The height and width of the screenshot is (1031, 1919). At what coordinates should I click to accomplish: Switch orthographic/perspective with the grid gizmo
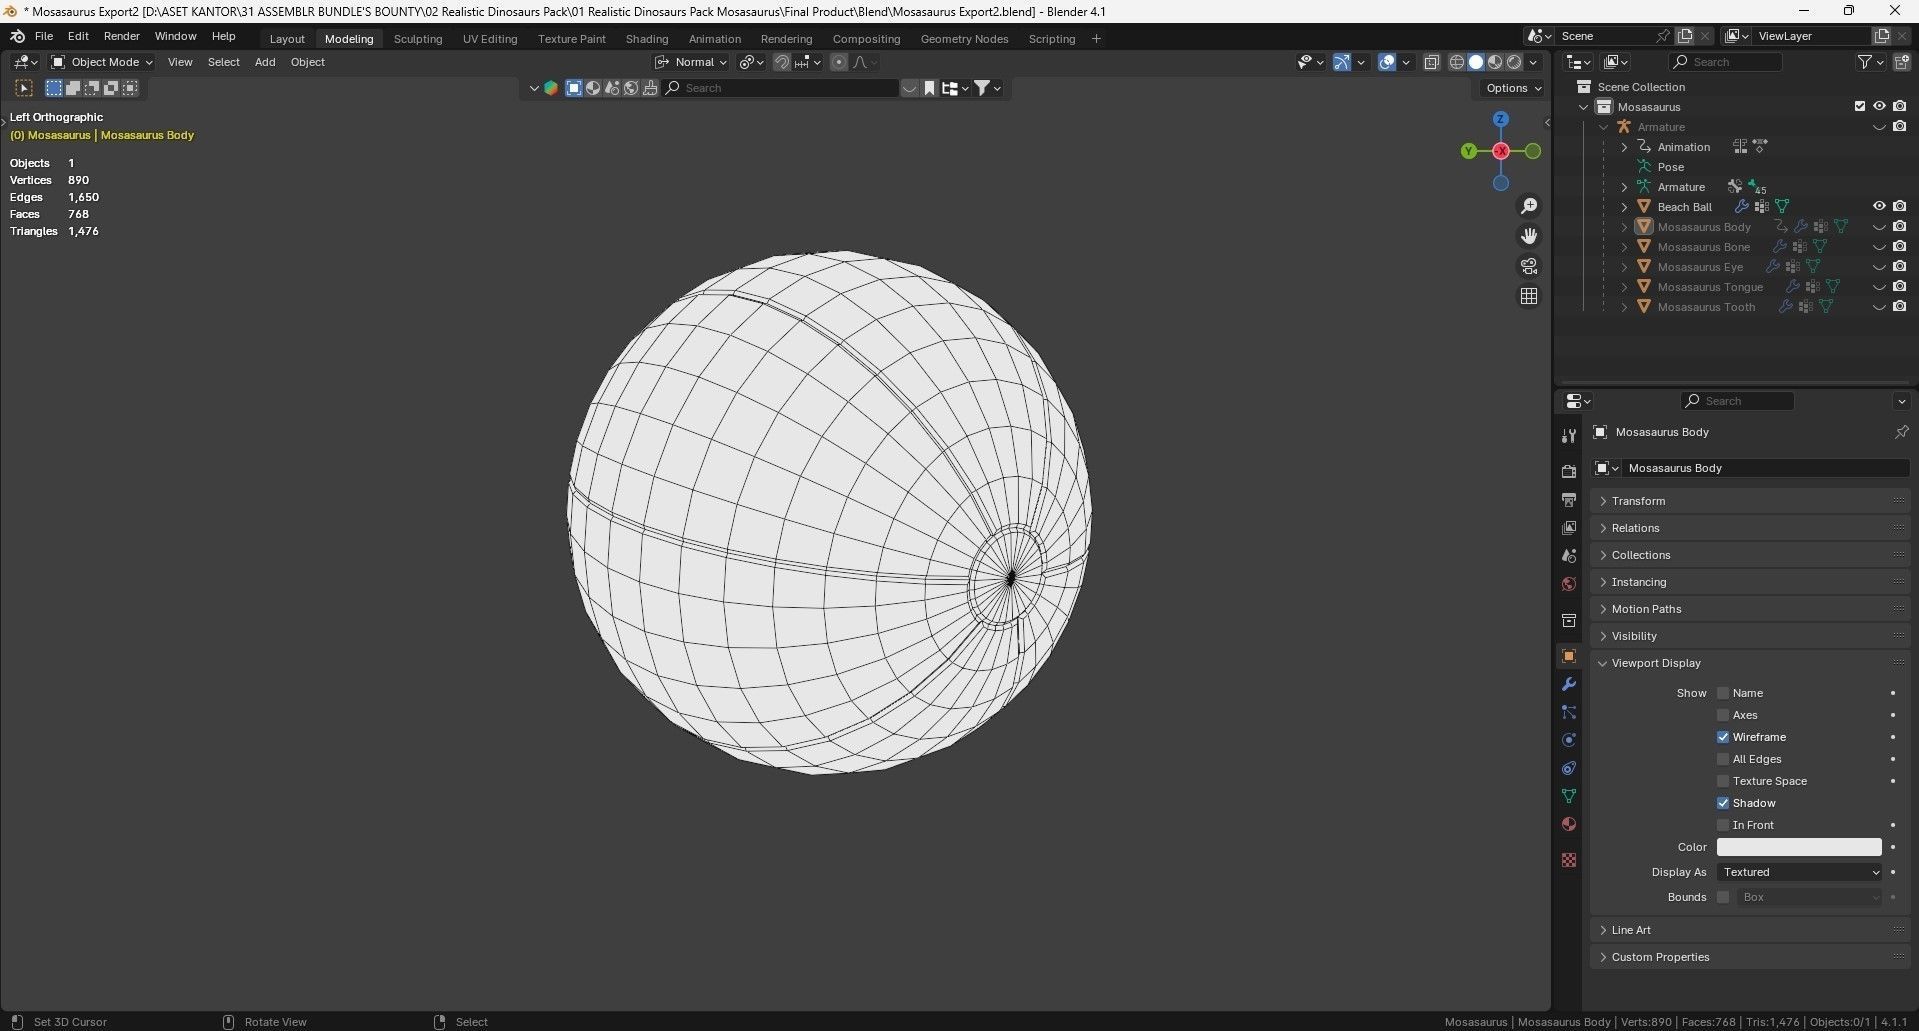pos(1529,296)
